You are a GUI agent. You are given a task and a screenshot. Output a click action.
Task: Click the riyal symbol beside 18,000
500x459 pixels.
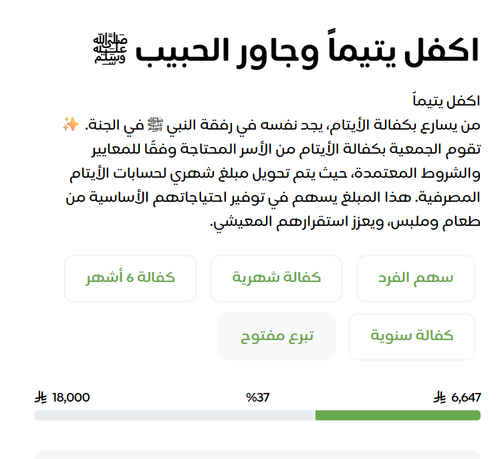click(x=41, y=397)
